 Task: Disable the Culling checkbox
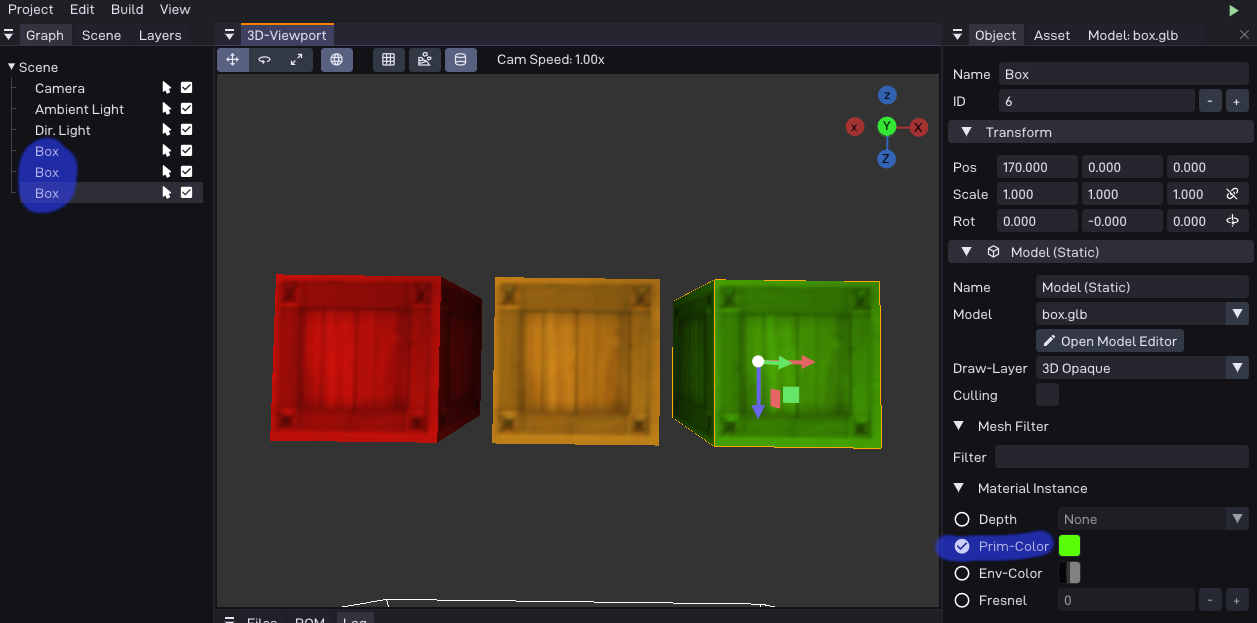[1046, 395]
